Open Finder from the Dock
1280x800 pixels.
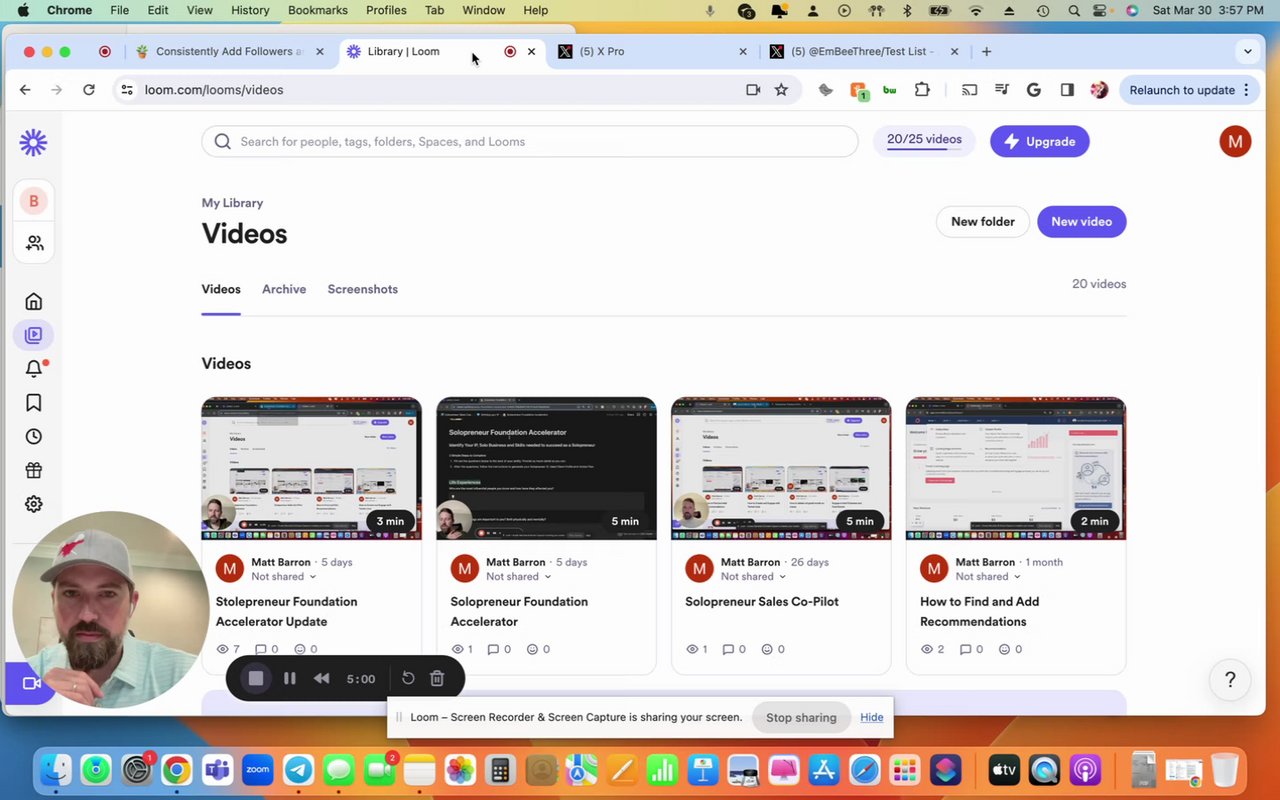55,770
